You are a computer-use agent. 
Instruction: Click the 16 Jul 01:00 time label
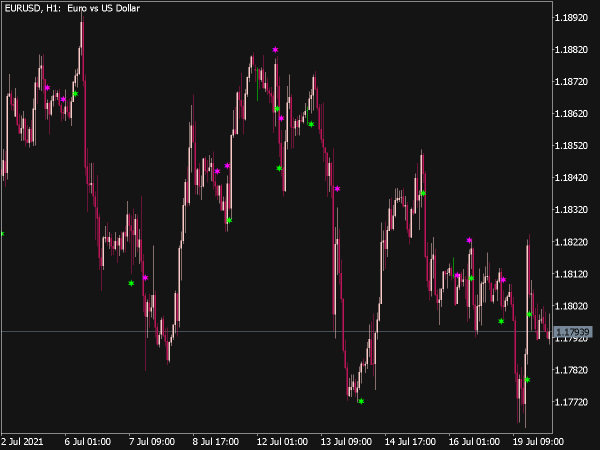point(474,442)
